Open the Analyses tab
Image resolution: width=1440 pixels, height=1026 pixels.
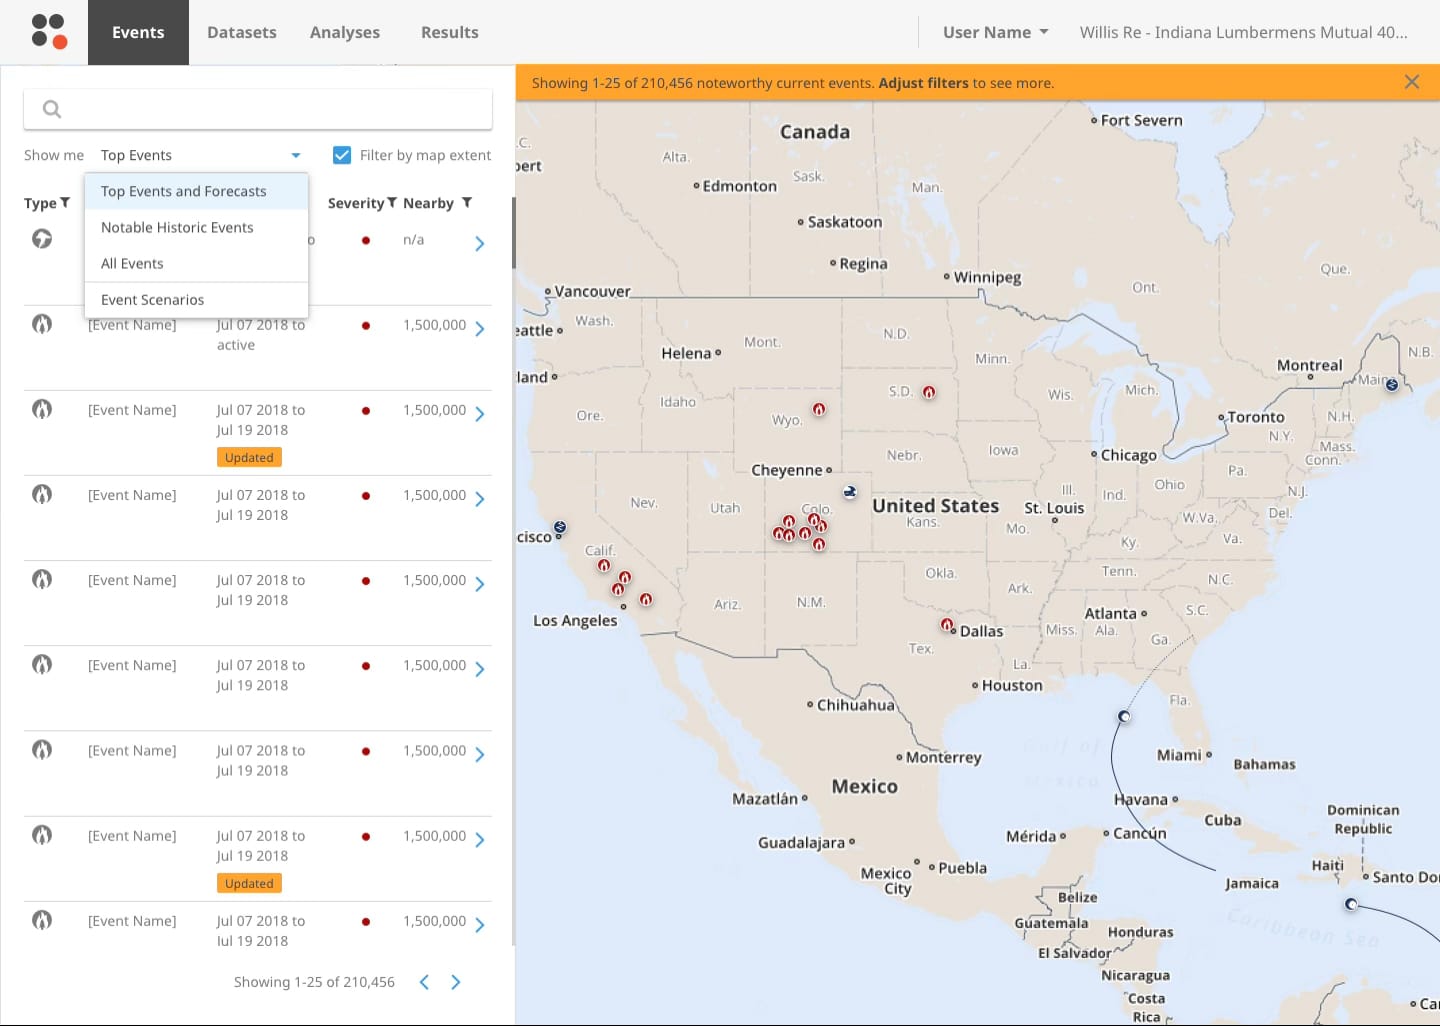[344, 32]
